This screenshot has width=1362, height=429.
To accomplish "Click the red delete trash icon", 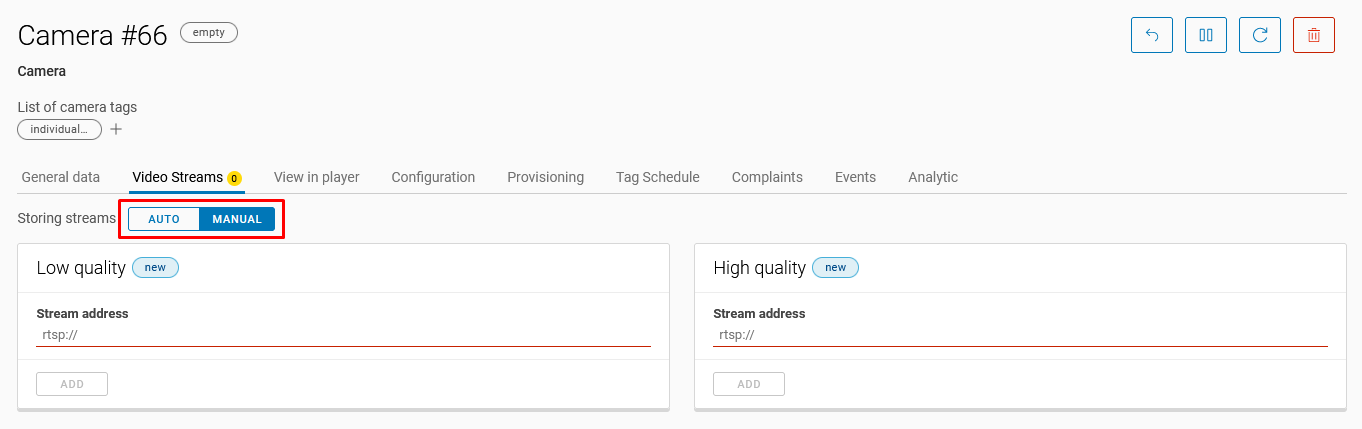I will pos(1314,35).
